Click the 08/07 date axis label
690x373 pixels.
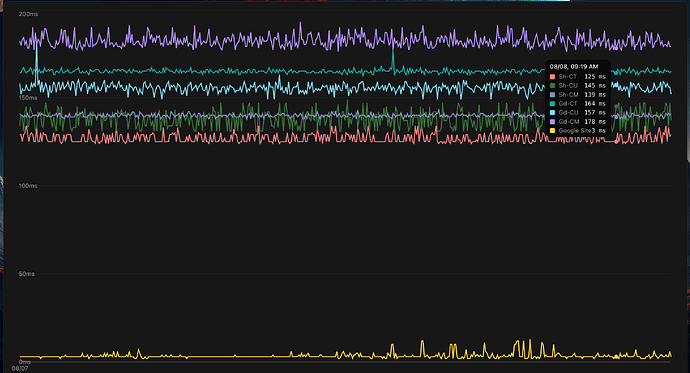tap(20, 369)
